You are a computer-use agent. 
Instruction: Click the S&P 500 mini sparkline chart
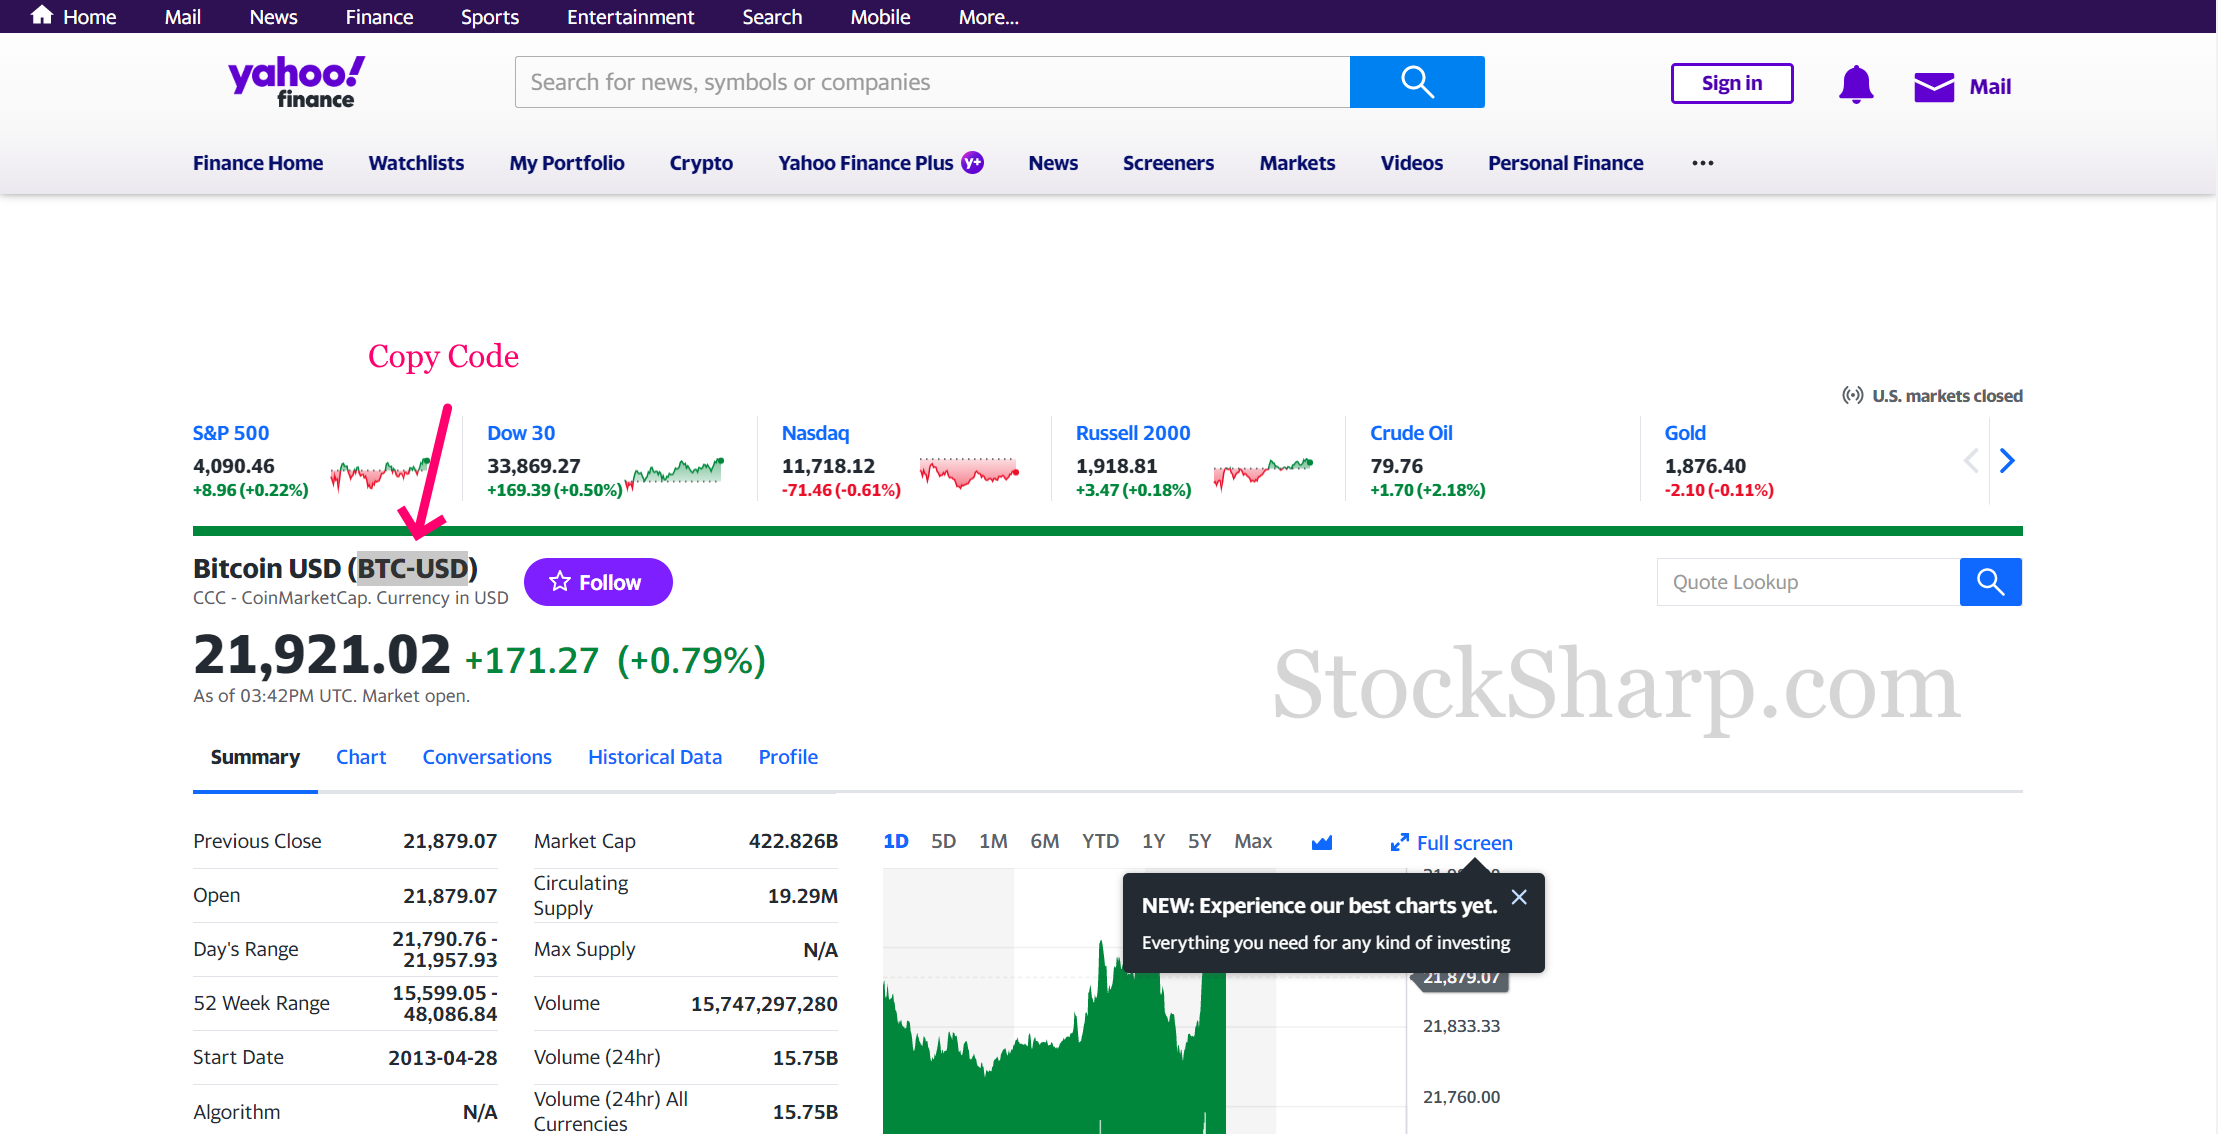tap(380, 473)
